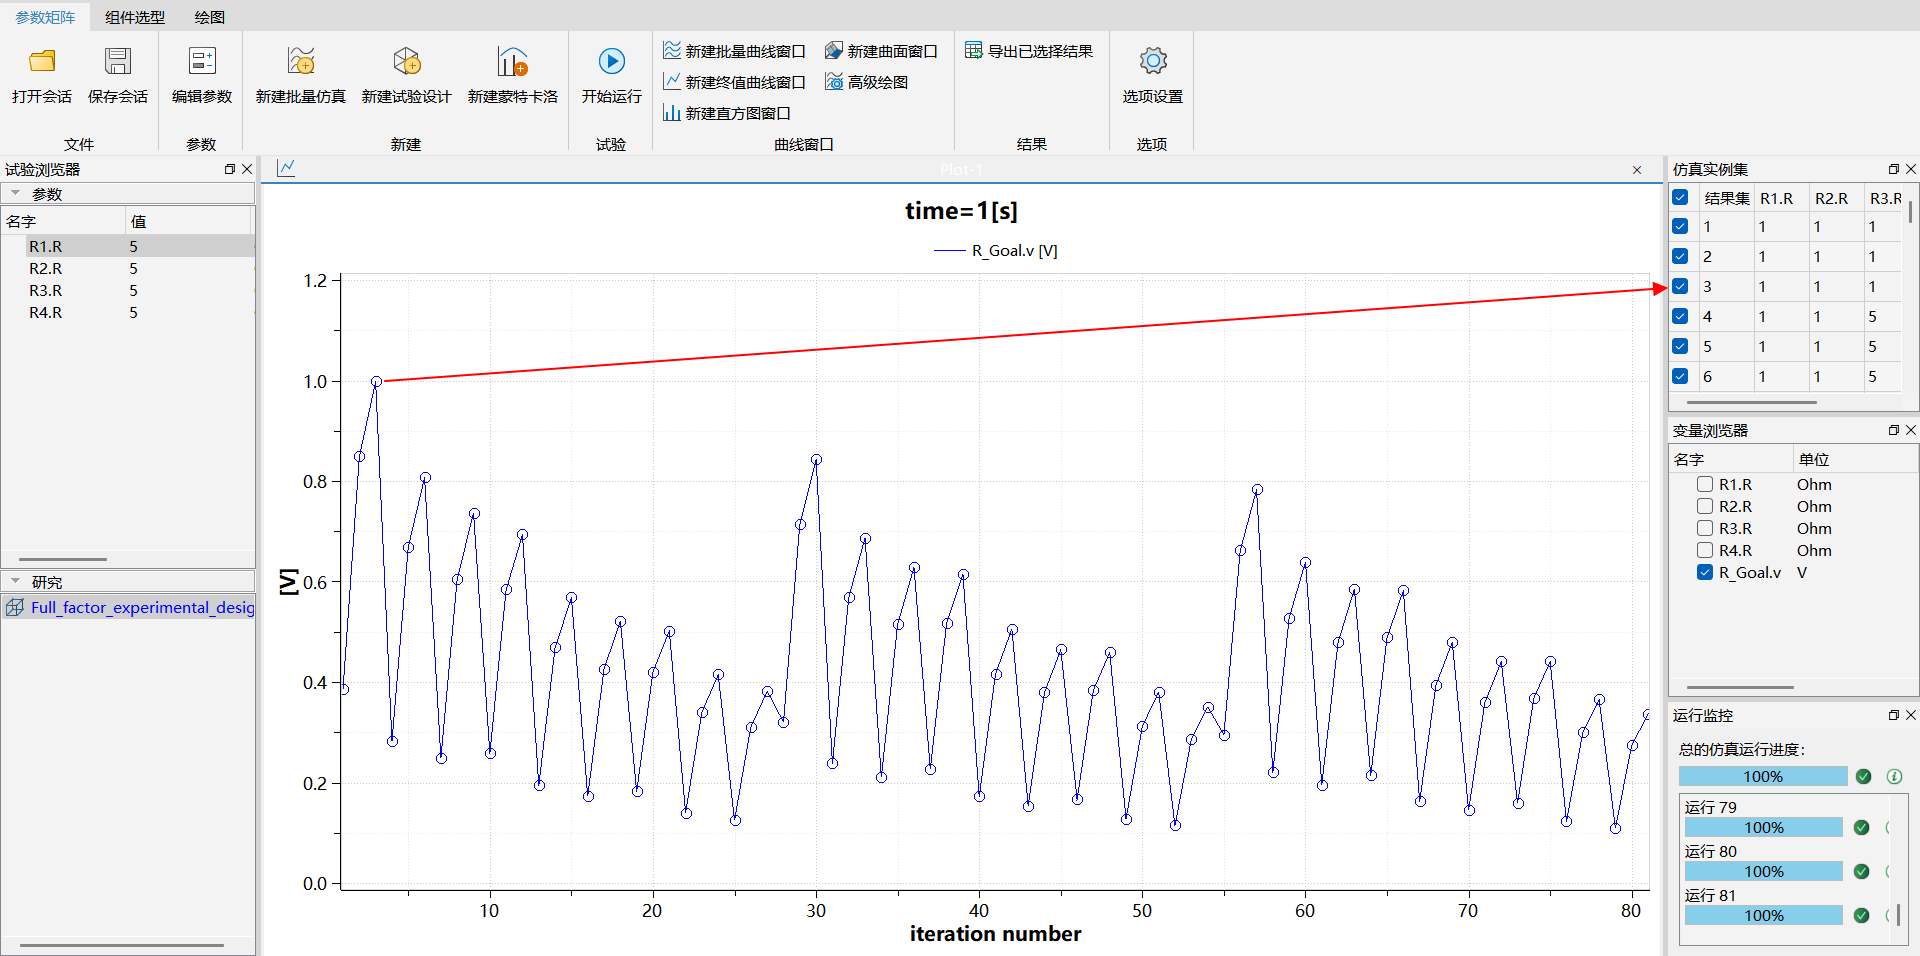Switch to the 绘图 tab

(x=210, y=17)
